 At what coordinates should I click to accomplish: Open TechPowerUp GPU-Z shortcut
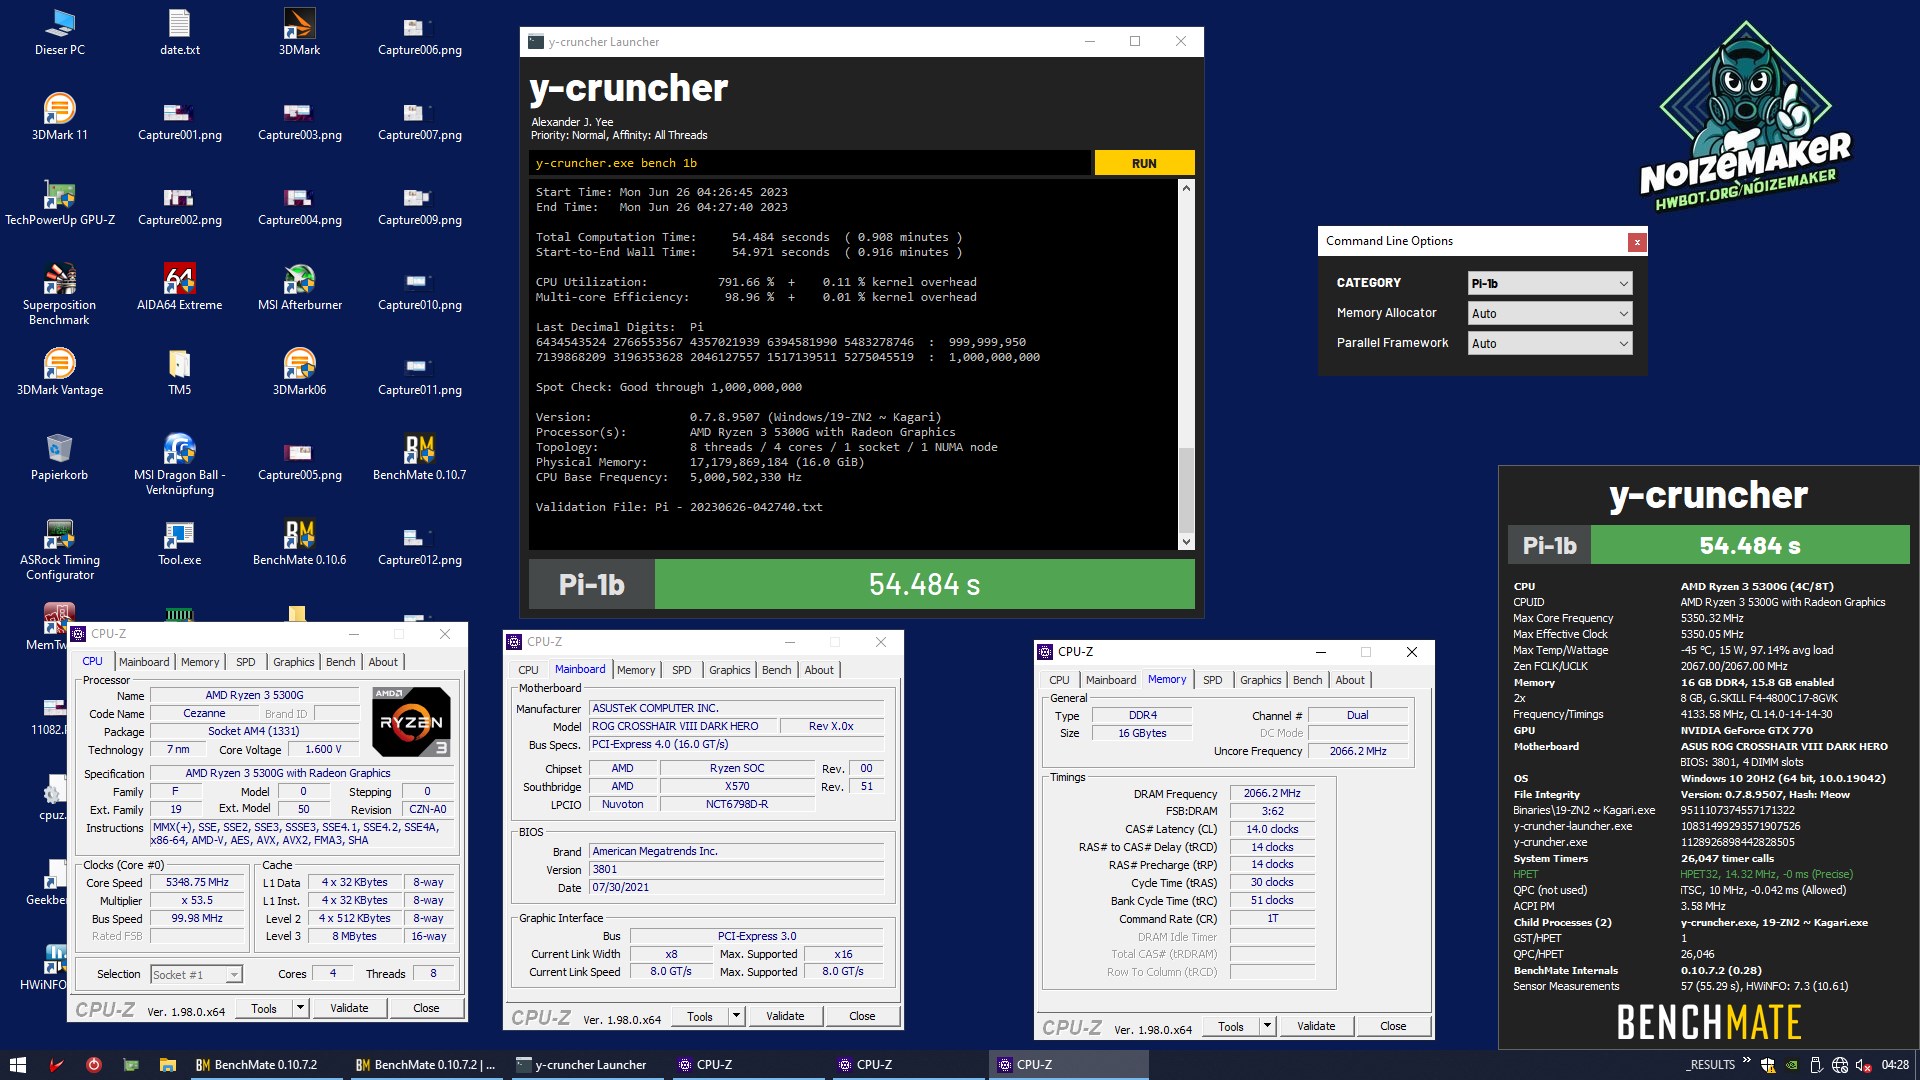[x=60, y=202]
